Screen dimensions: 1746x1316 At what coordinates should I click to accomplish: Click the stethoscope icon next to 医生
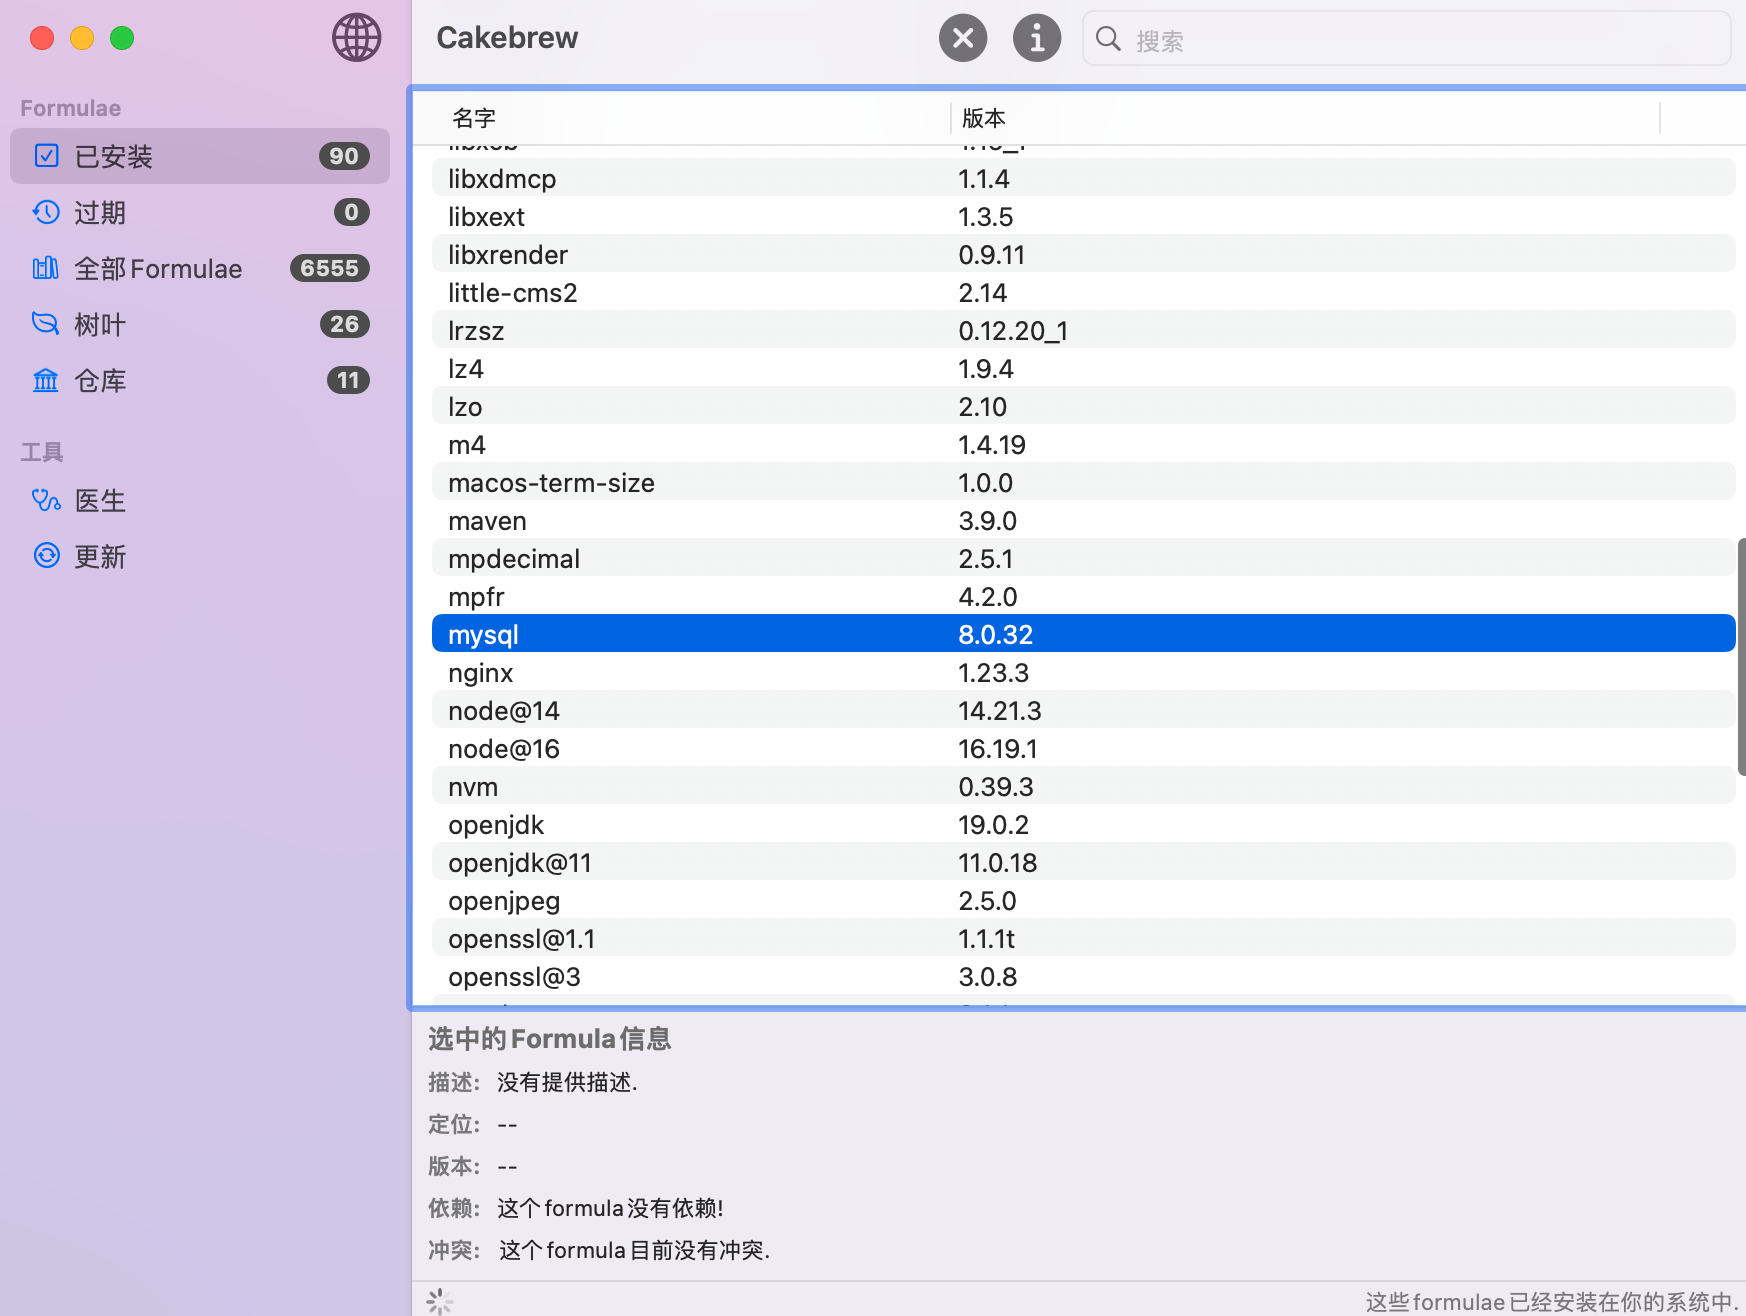tap(46, 500)
